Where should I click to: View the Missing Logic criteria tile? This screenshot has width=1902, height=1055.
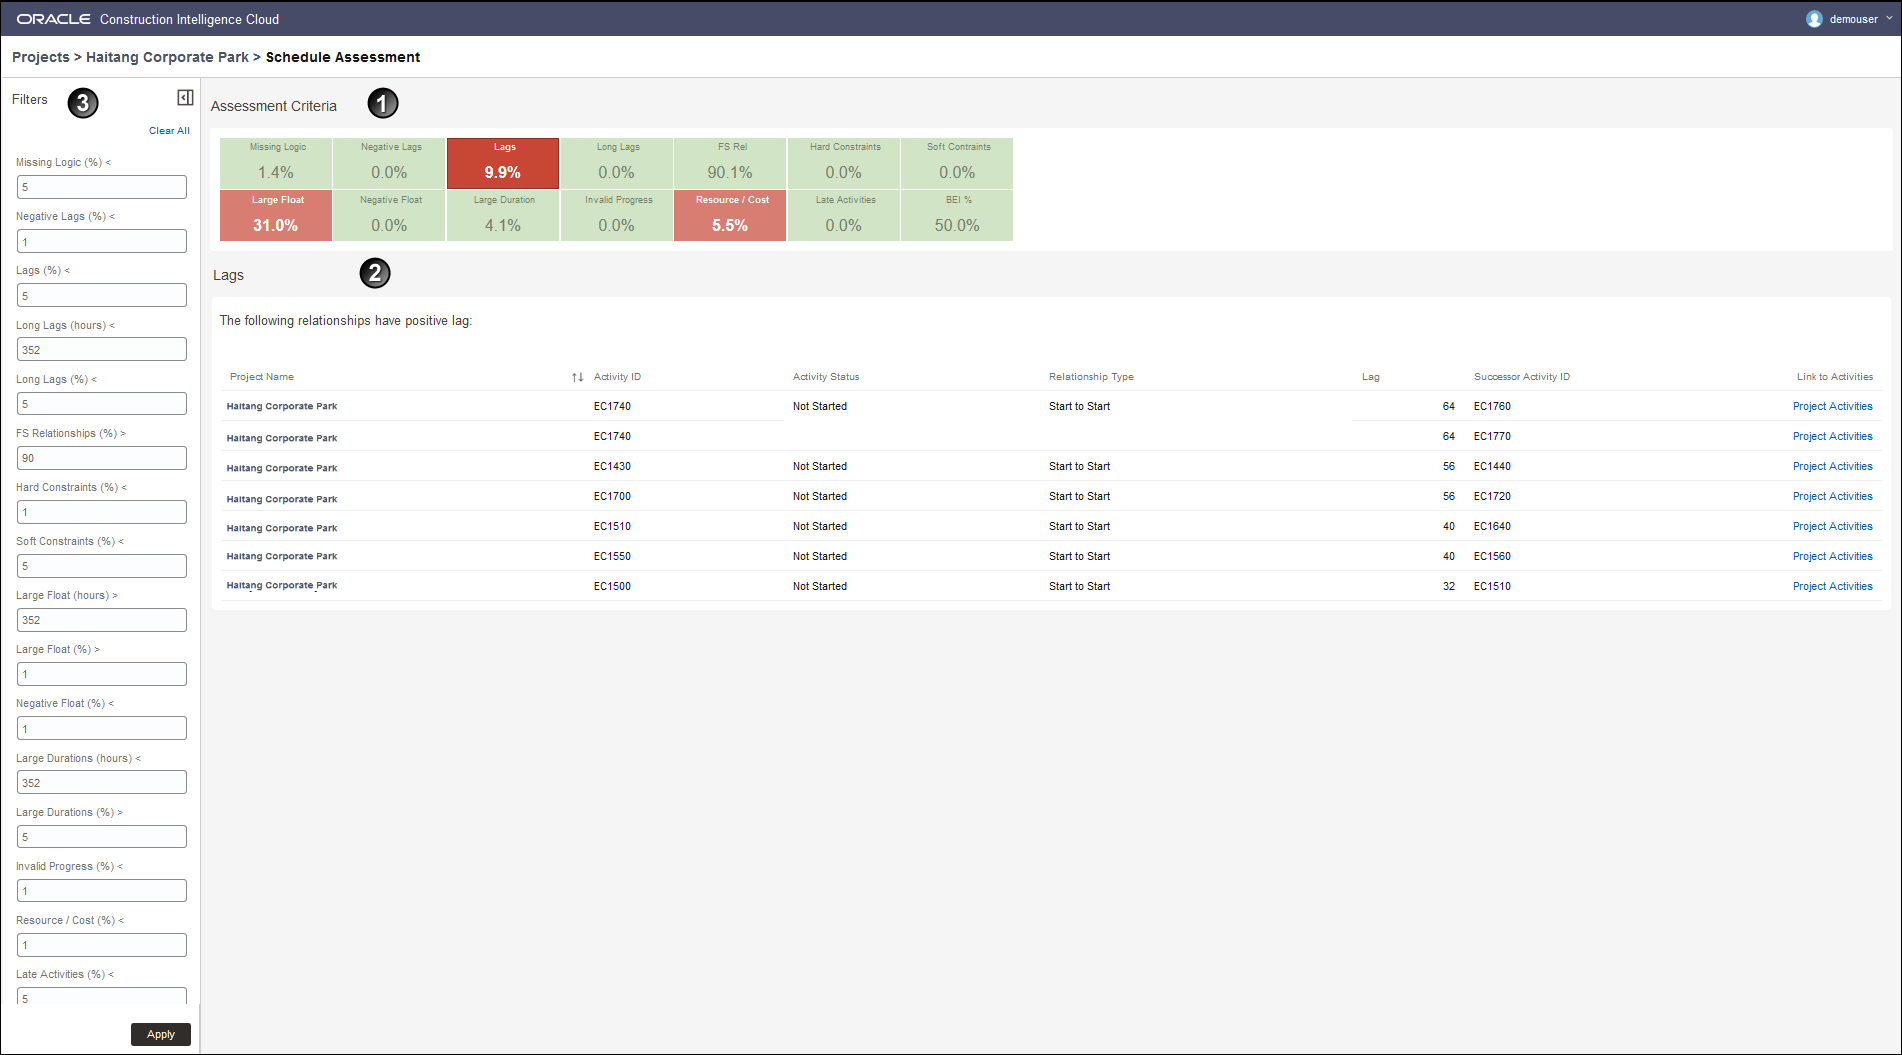point(275,163)
